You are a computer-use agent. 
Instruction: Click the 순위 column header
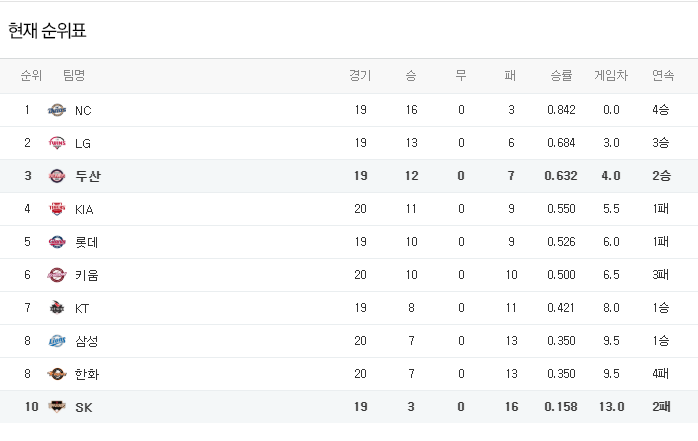click(31, 75)
